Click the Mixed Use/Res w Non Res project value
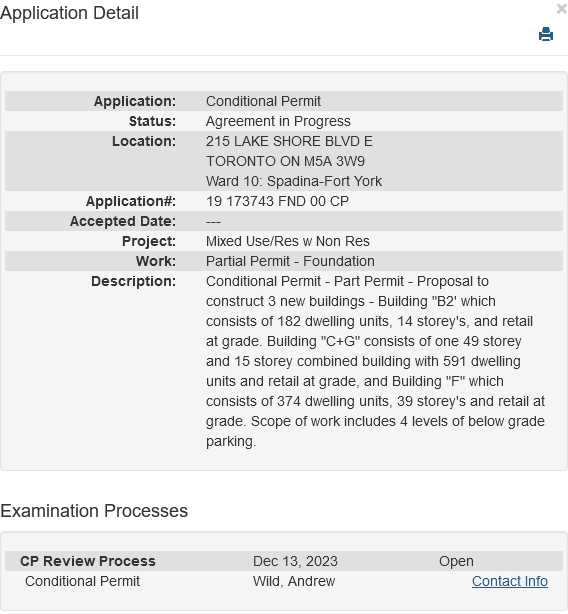 point(288,241)
